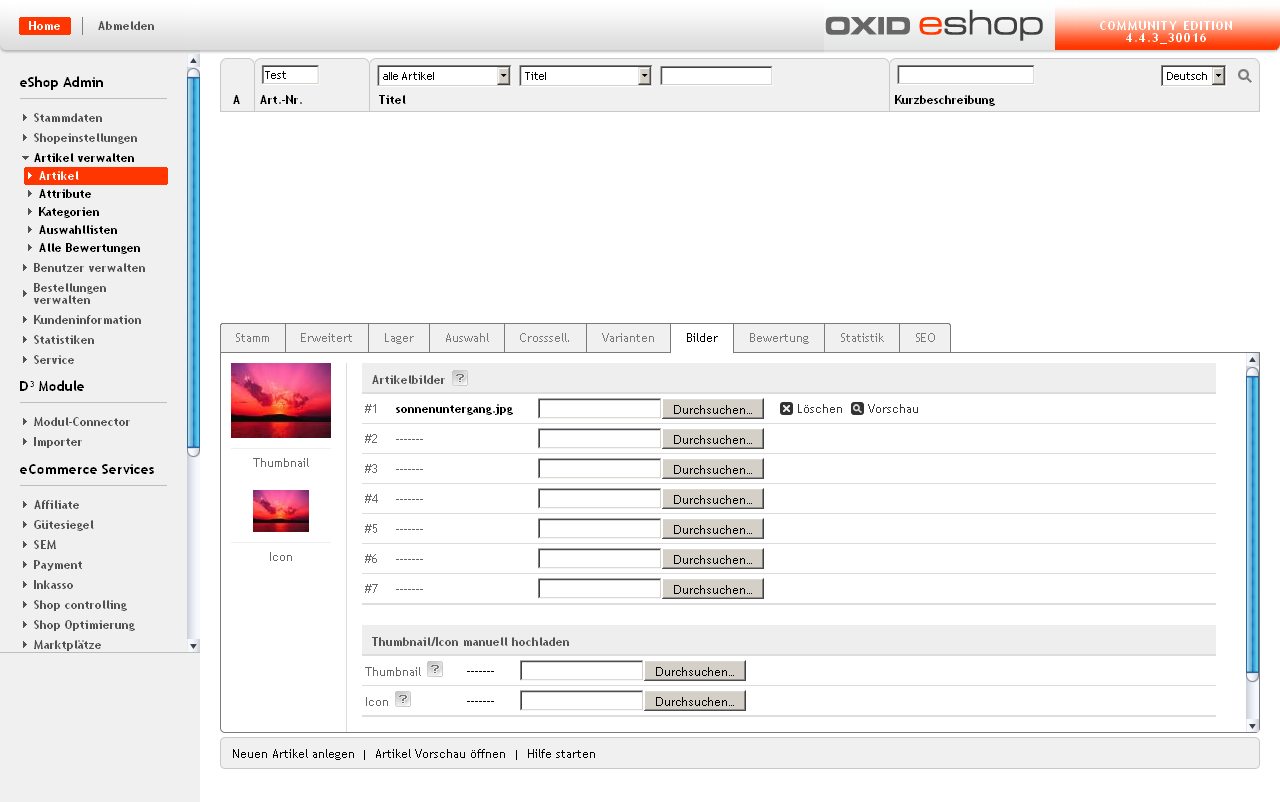Click 'Neuen Artikel anlegen' link

[293, 754]
